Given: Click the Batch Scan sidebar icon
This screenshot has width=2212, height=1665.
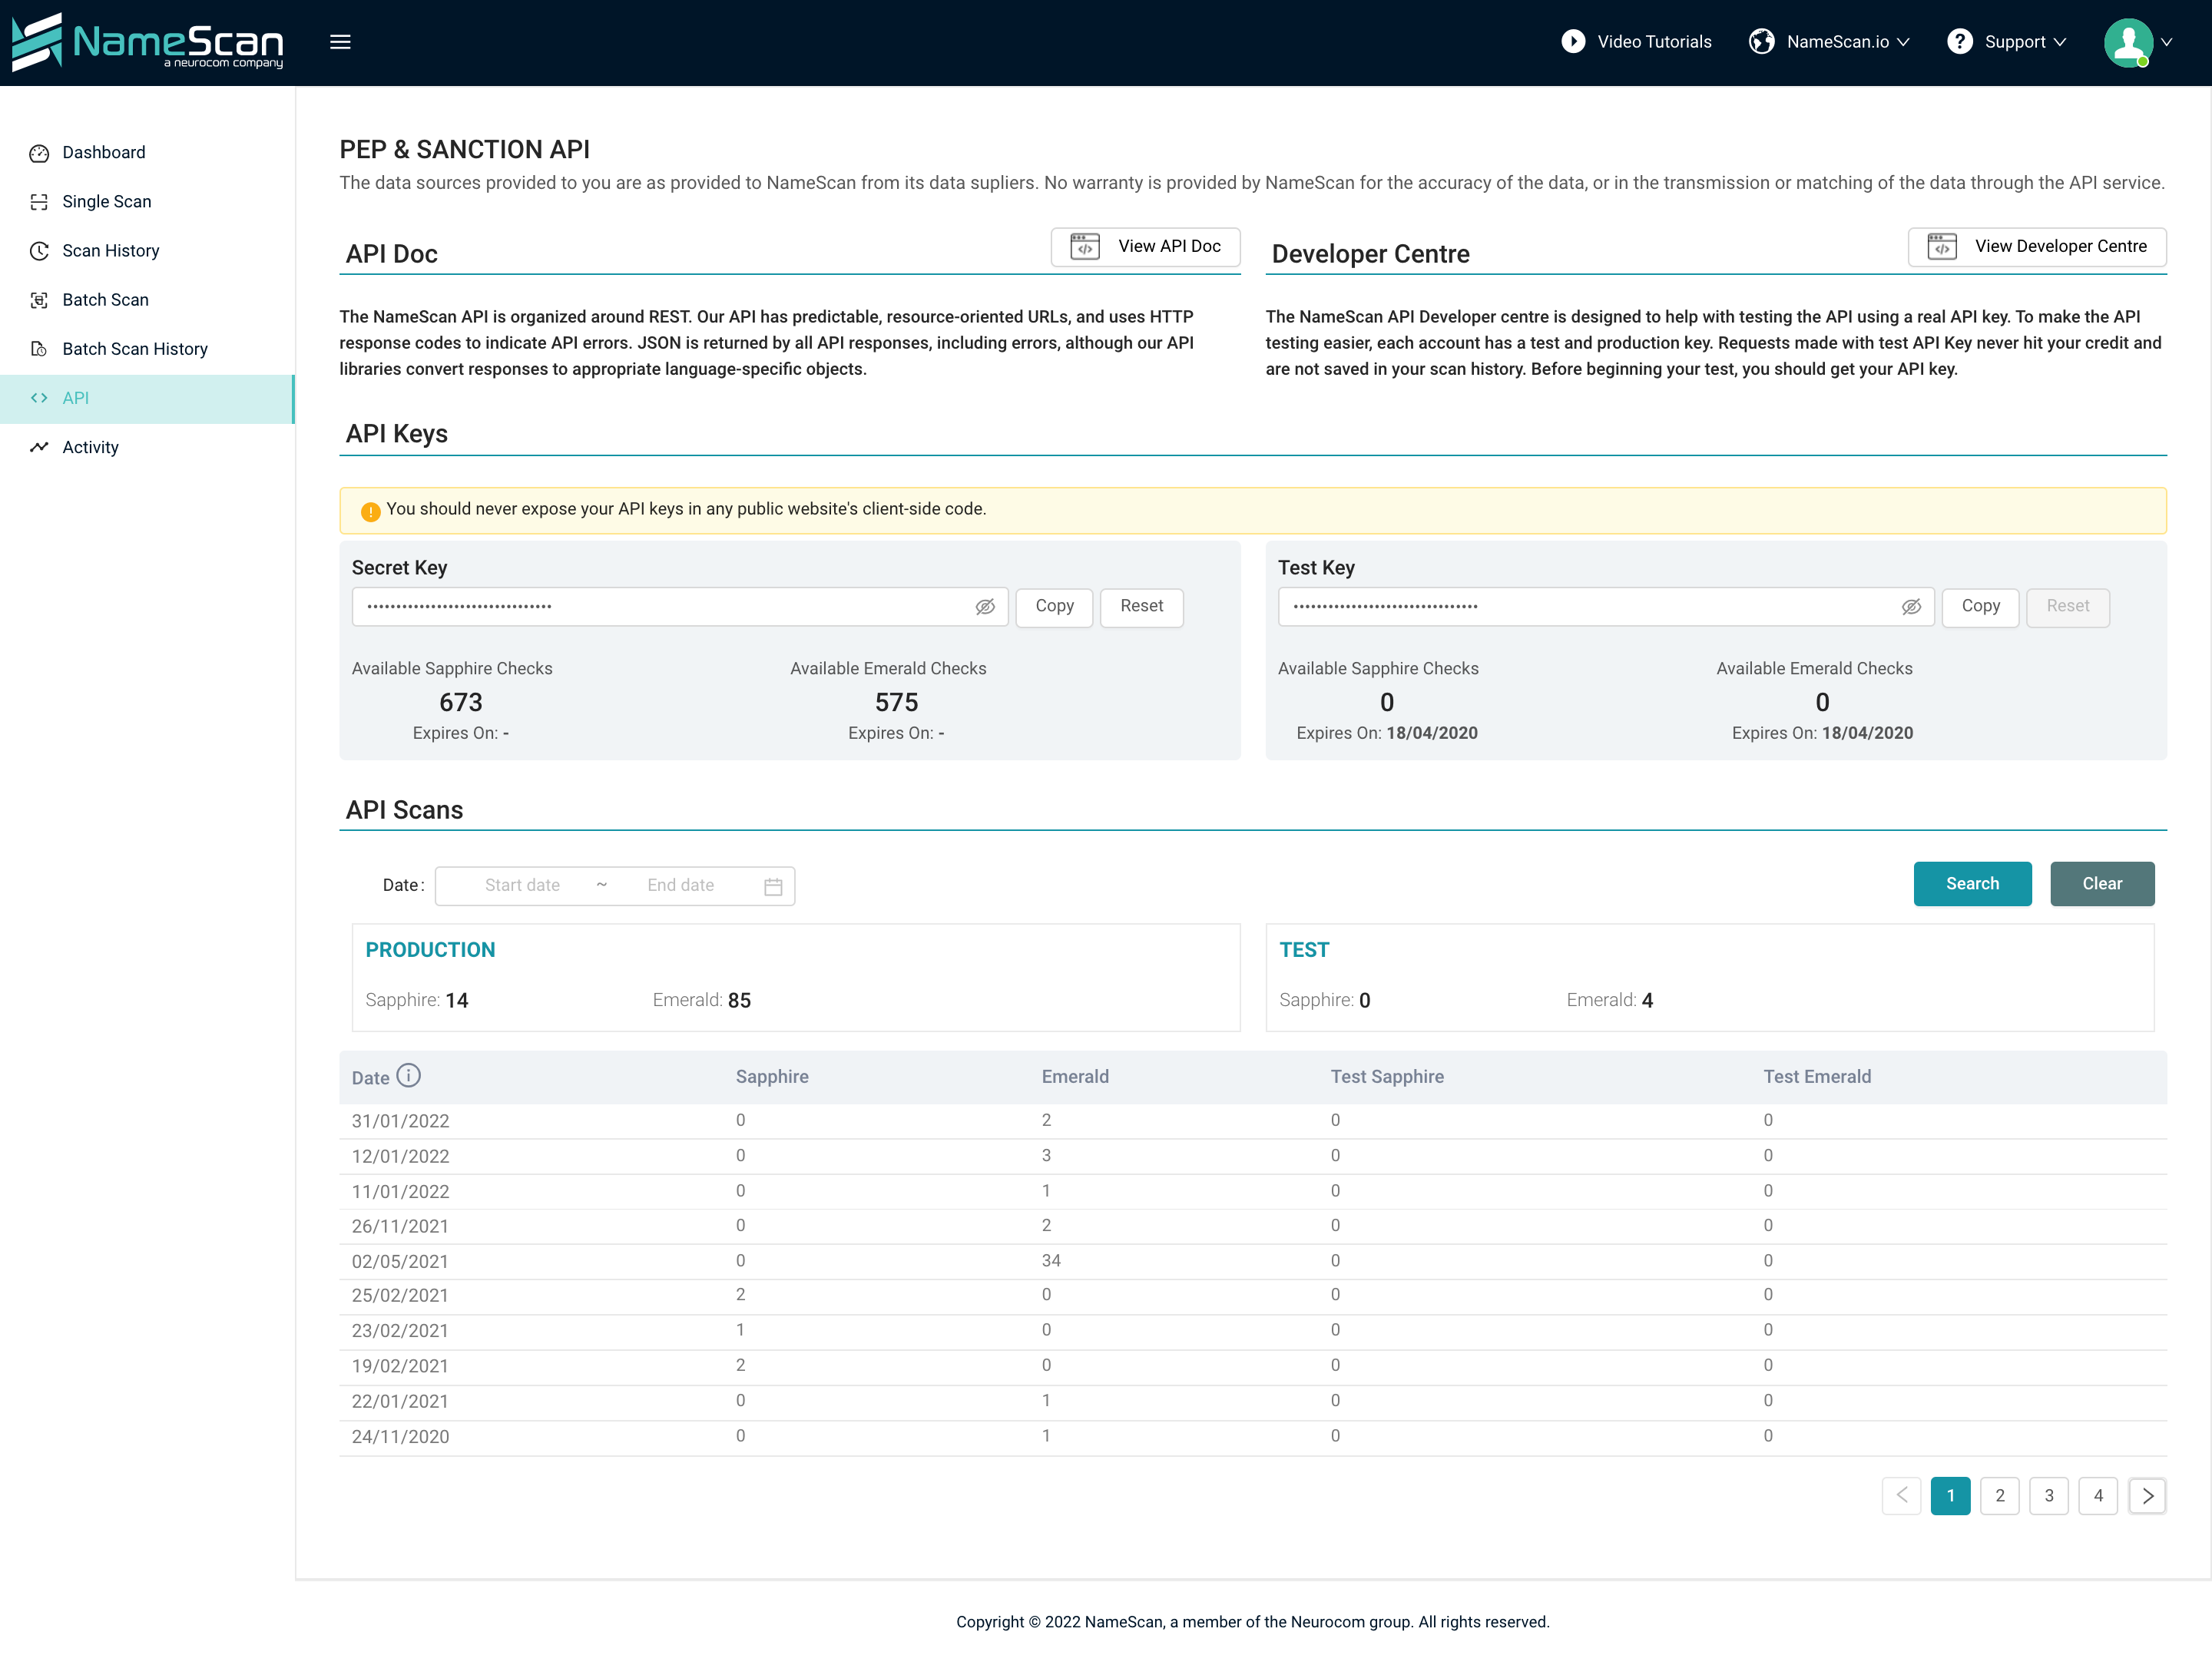Looking at the screenshot, I should pos(39,300).
